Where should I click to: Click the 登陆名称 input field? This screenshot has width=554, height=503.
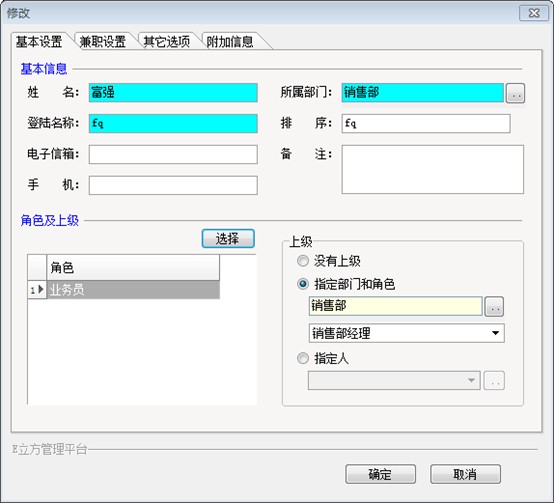point(173,124)
